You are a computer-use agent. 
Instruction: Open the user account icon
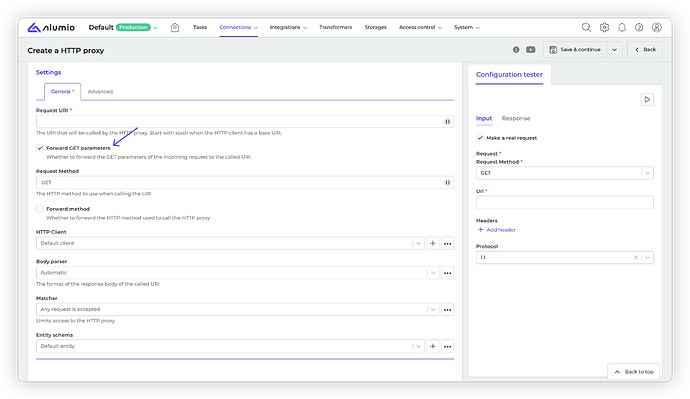[x=657, y=27]
